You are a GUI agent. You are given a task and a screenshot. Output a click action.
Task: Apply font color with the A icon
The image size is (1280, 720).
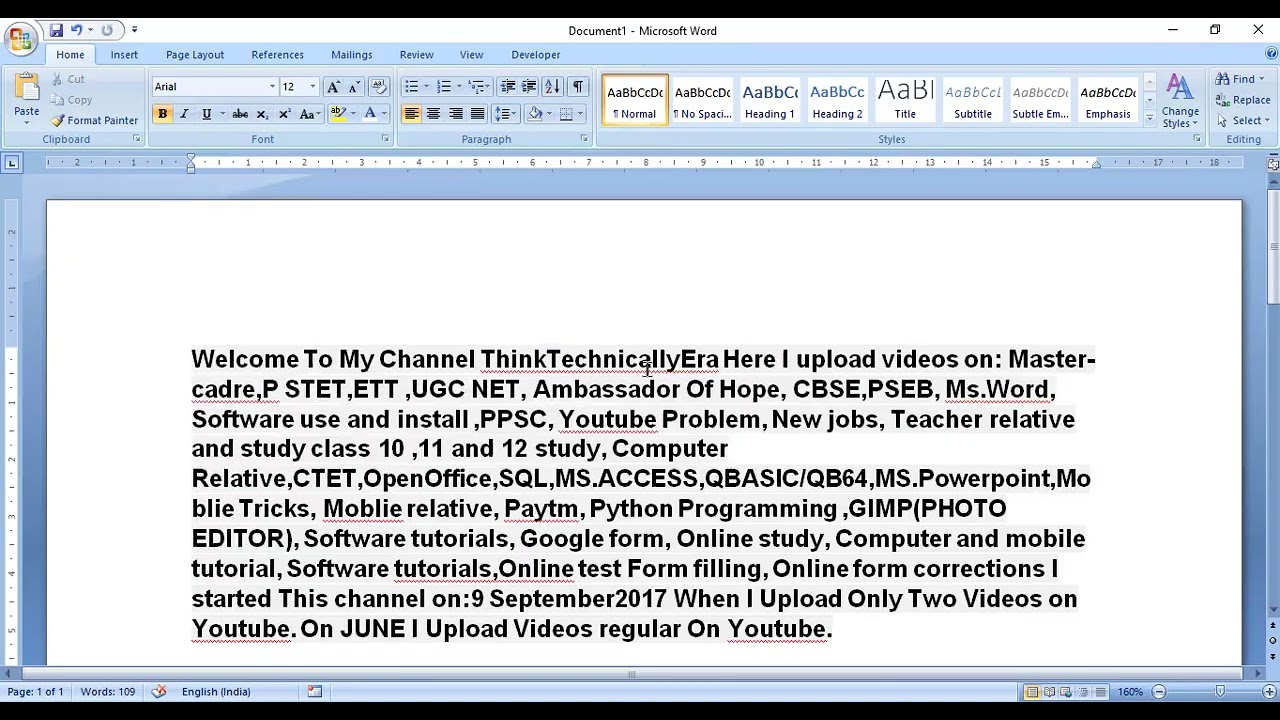pyautogui.click(x=369, y=114)
